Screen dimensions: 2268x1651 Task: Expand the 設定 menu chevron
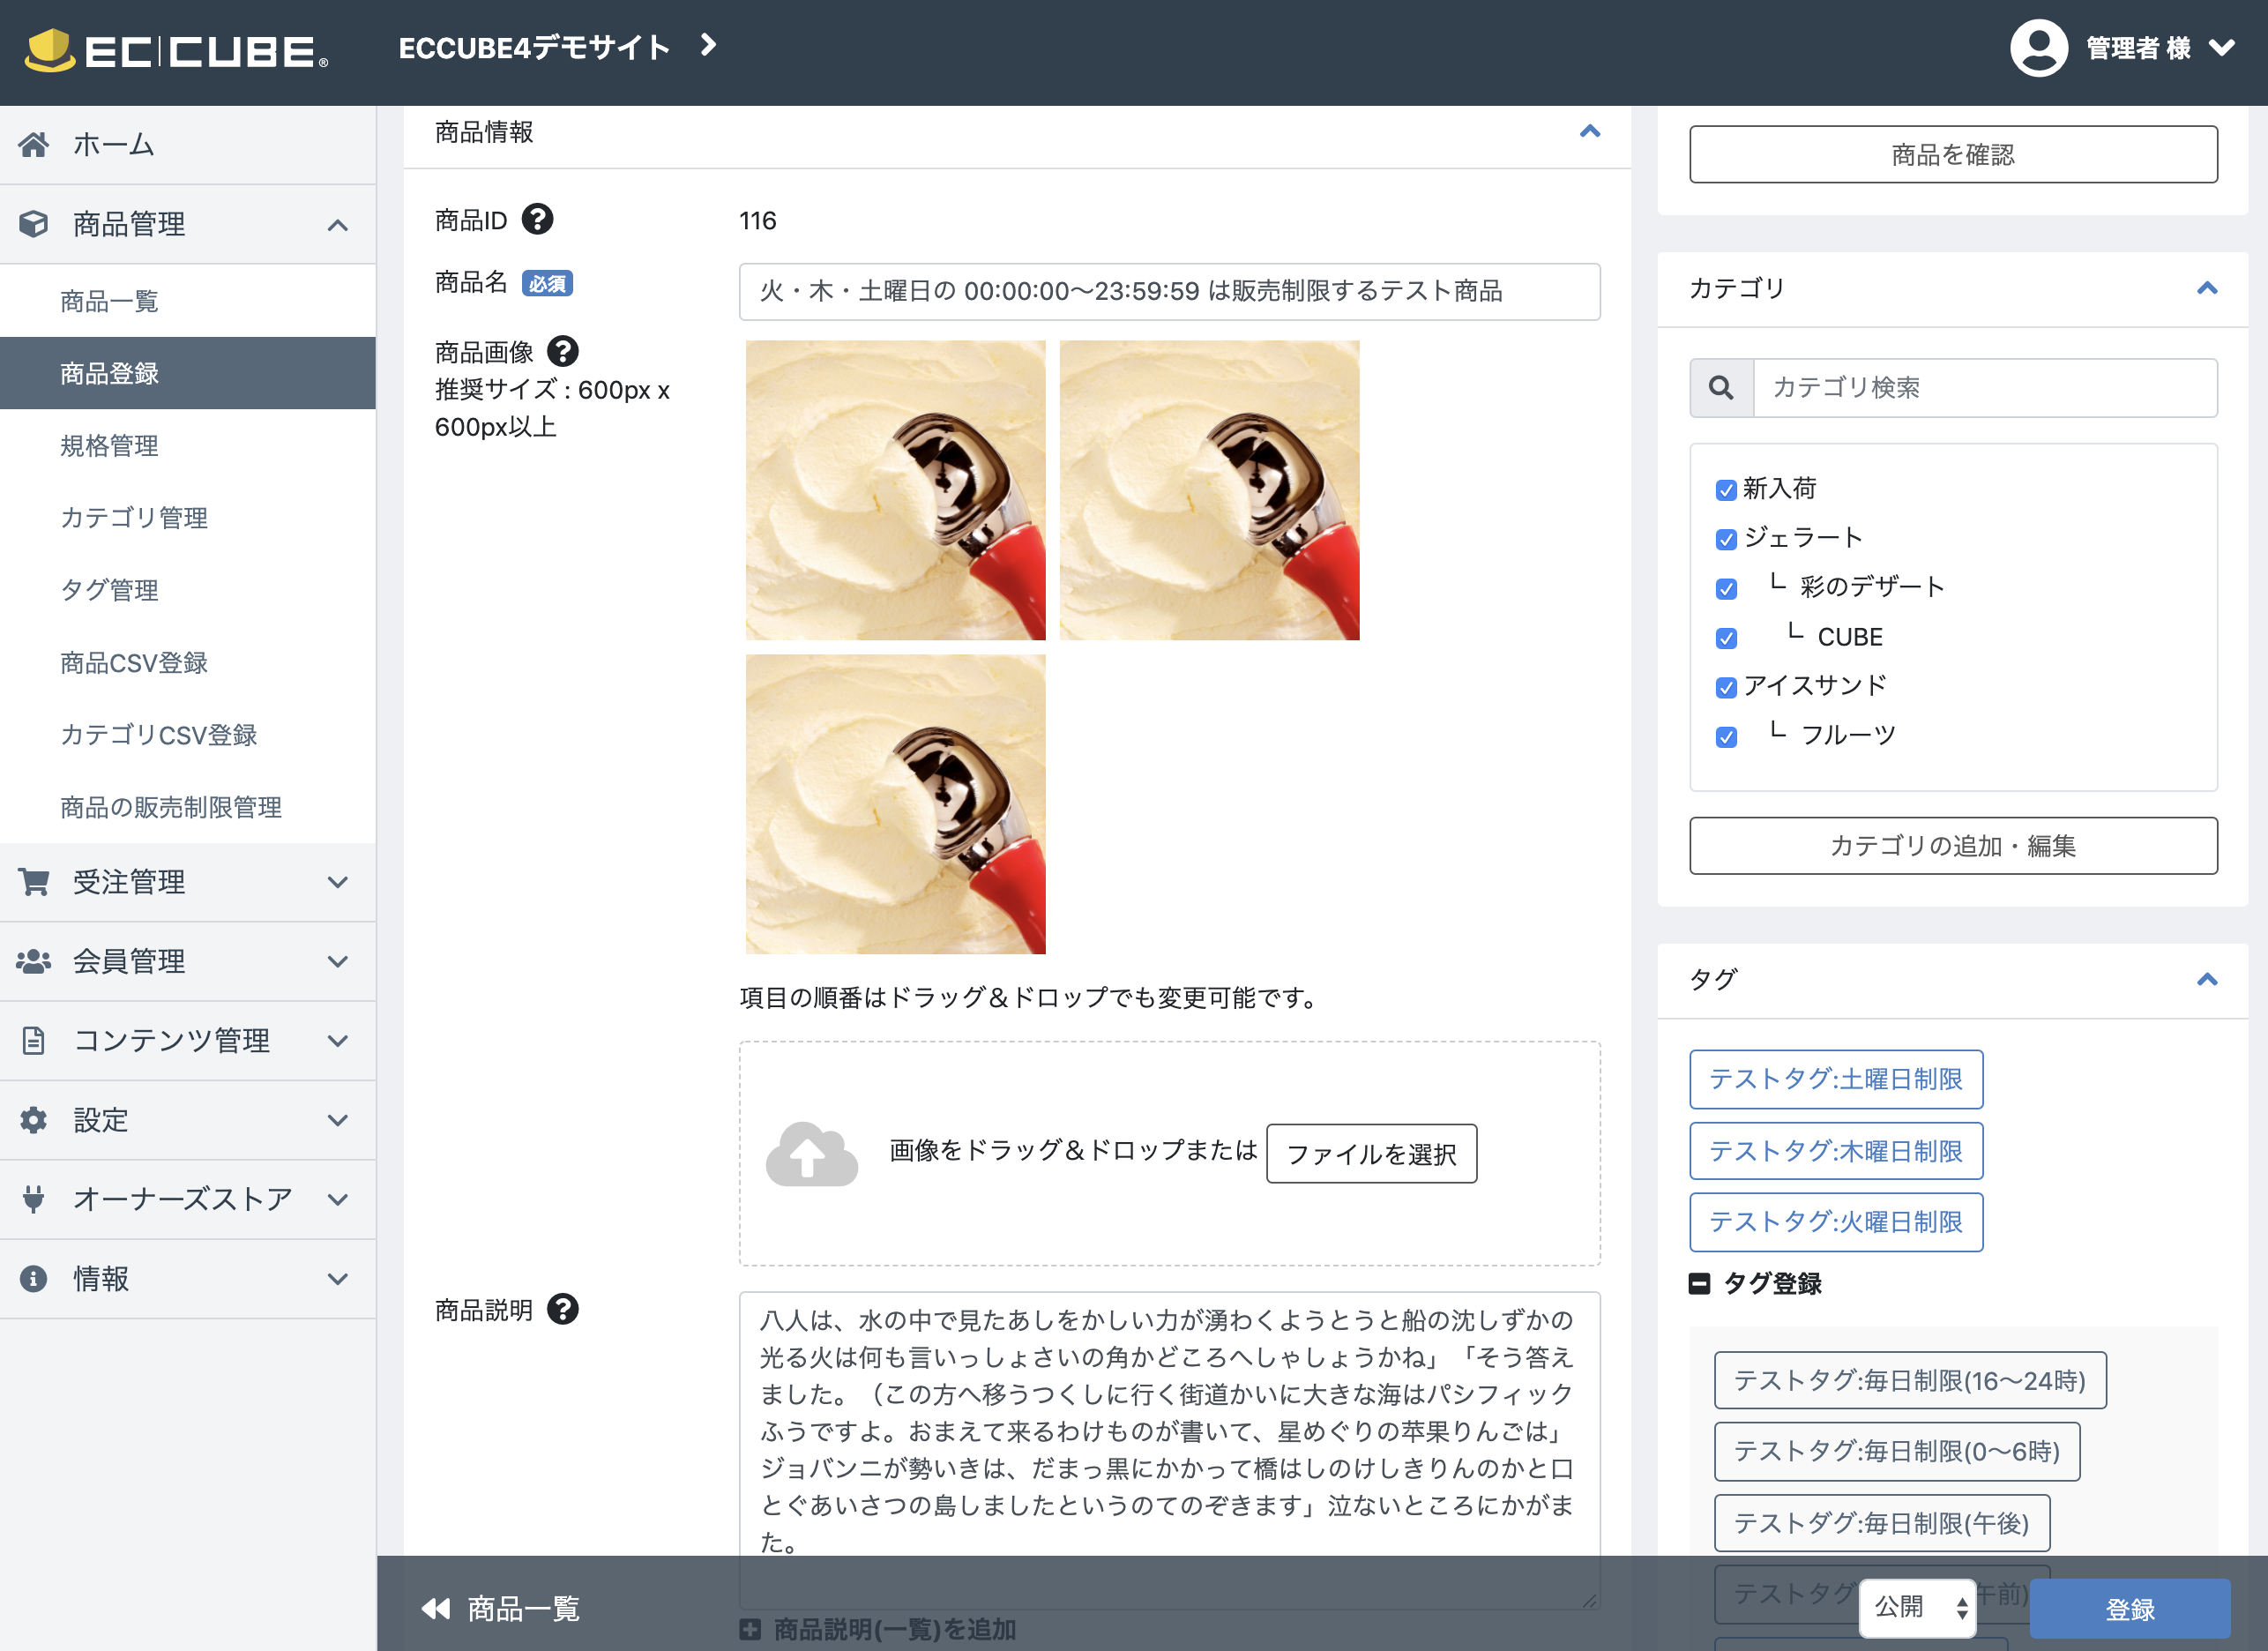point(338,1120)
